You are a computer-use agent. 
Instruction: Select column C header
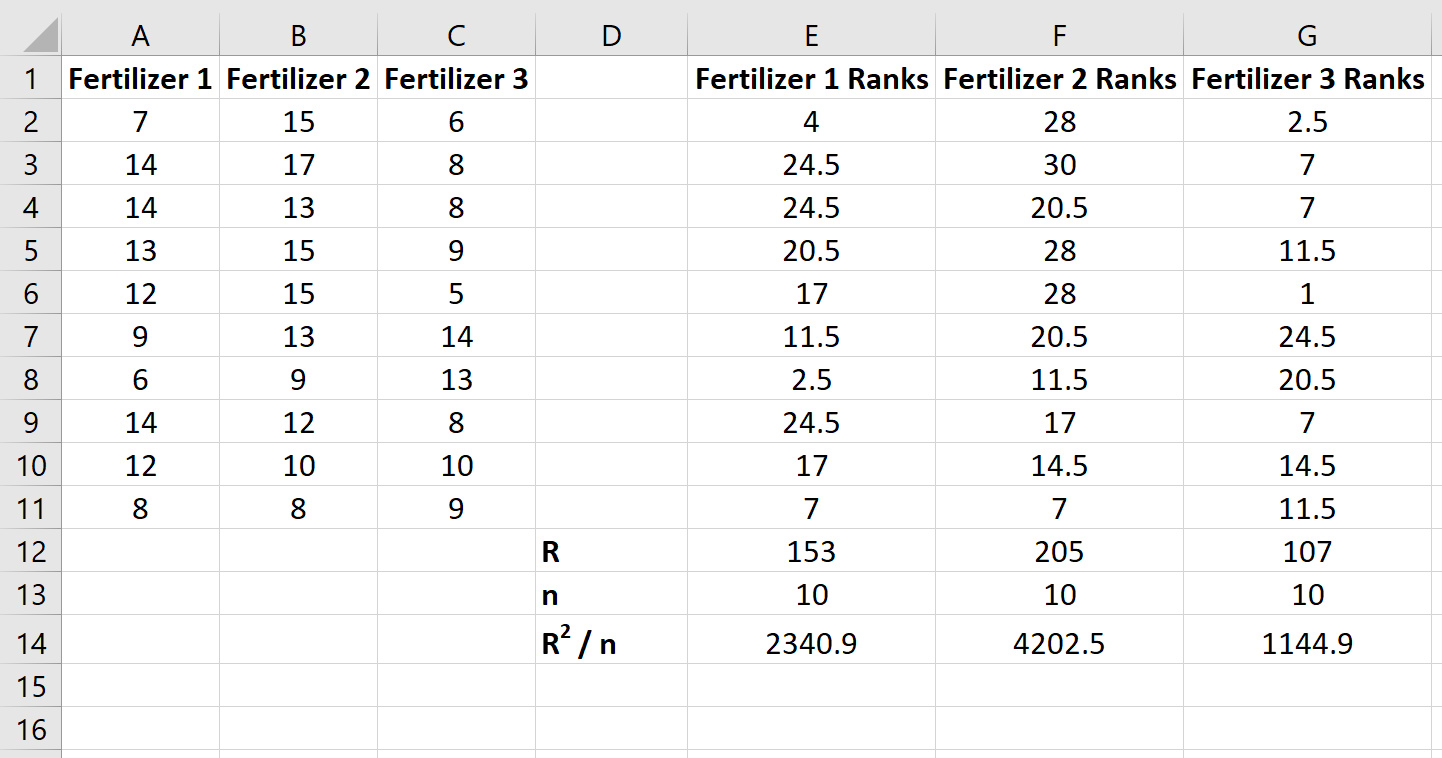pos(457,35)
